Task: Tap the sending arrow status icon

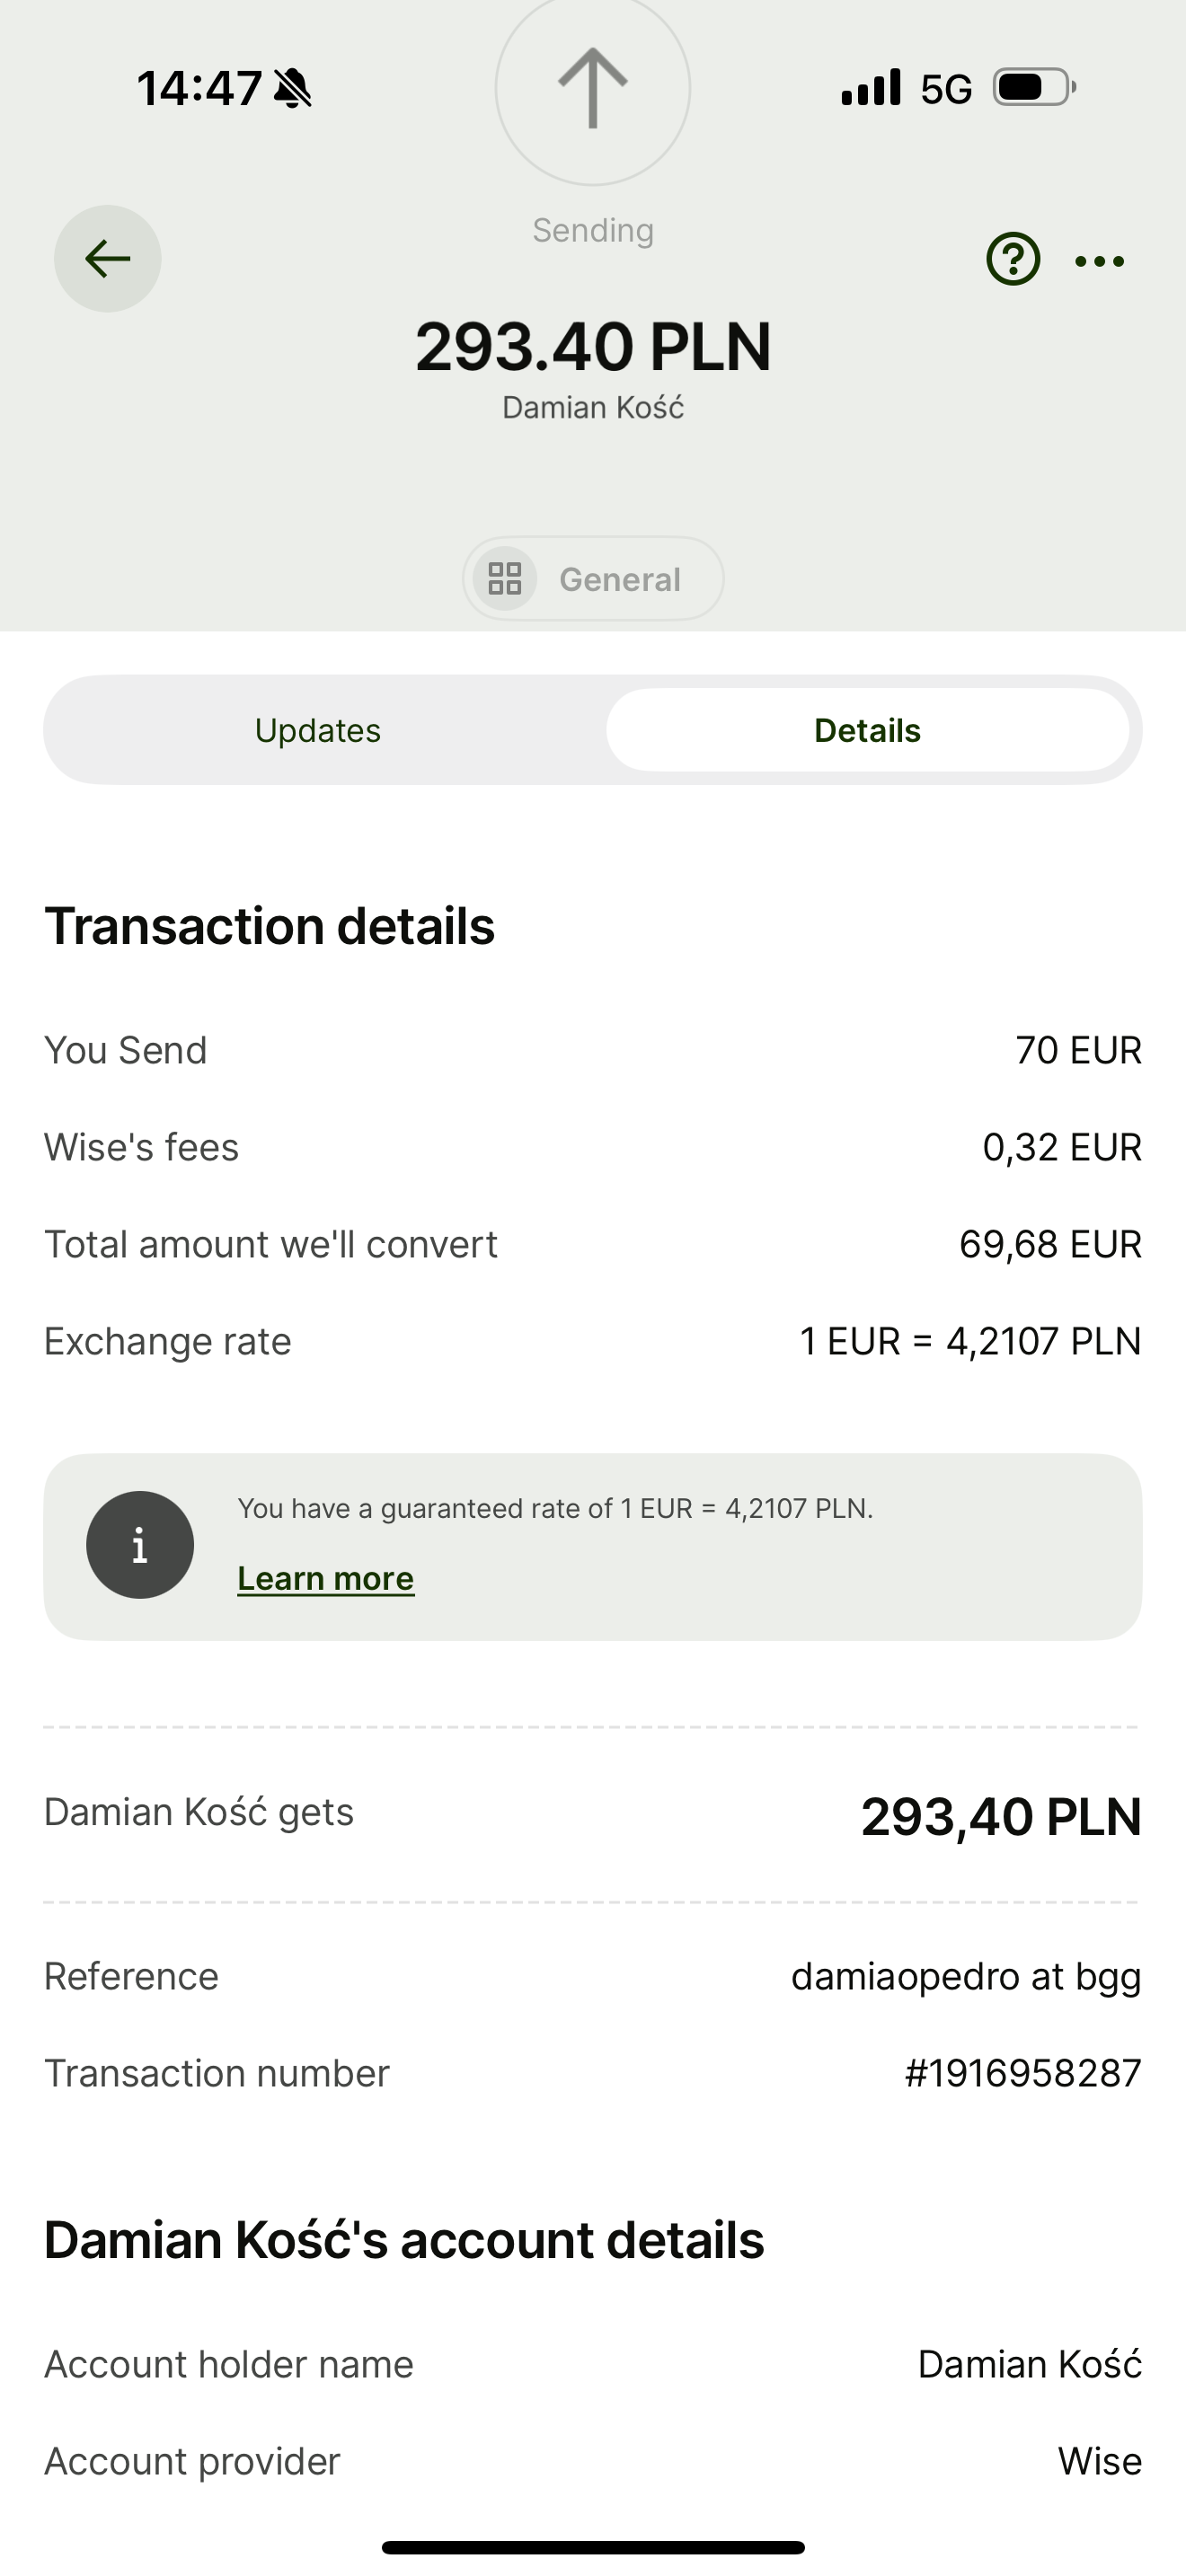Action: coord(592,88)
